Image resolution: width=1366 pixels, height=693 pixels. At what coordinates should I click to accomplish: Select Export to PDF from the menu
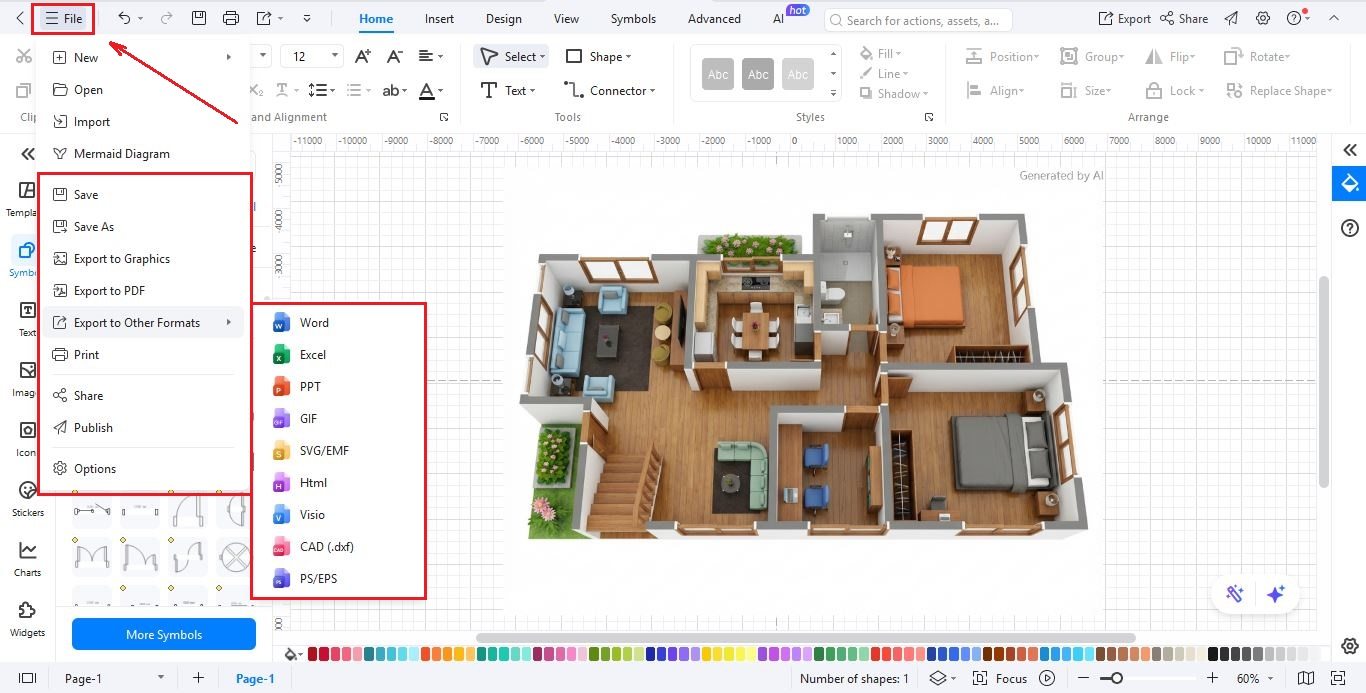110,290
